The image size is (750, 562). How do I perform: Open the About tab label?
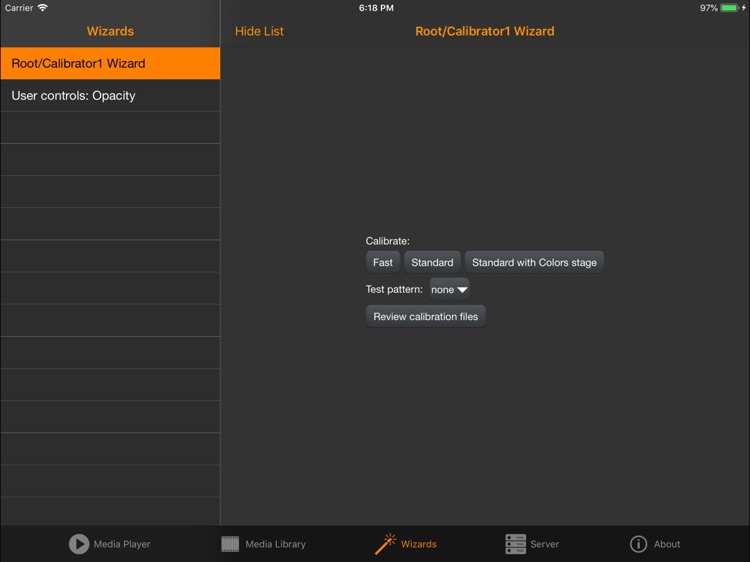pyautogui.click(x=667, y=544)
